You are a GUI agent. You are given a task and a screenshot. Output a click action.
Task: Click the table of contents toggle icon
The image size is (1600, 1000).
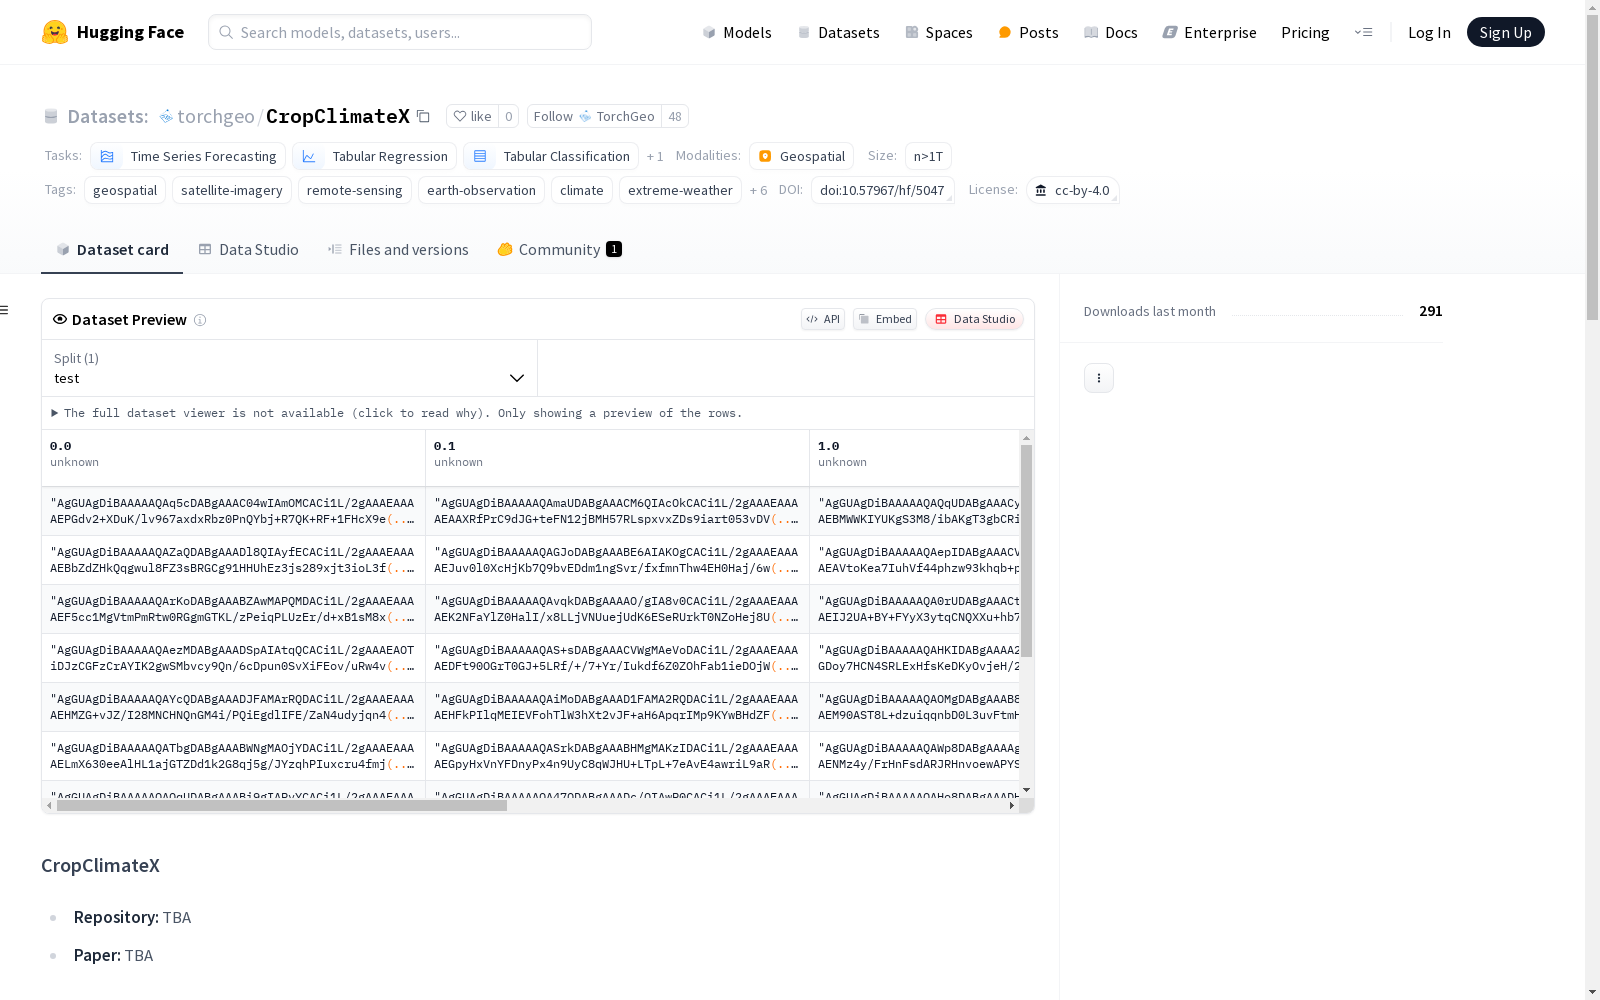tap(5, 310)
